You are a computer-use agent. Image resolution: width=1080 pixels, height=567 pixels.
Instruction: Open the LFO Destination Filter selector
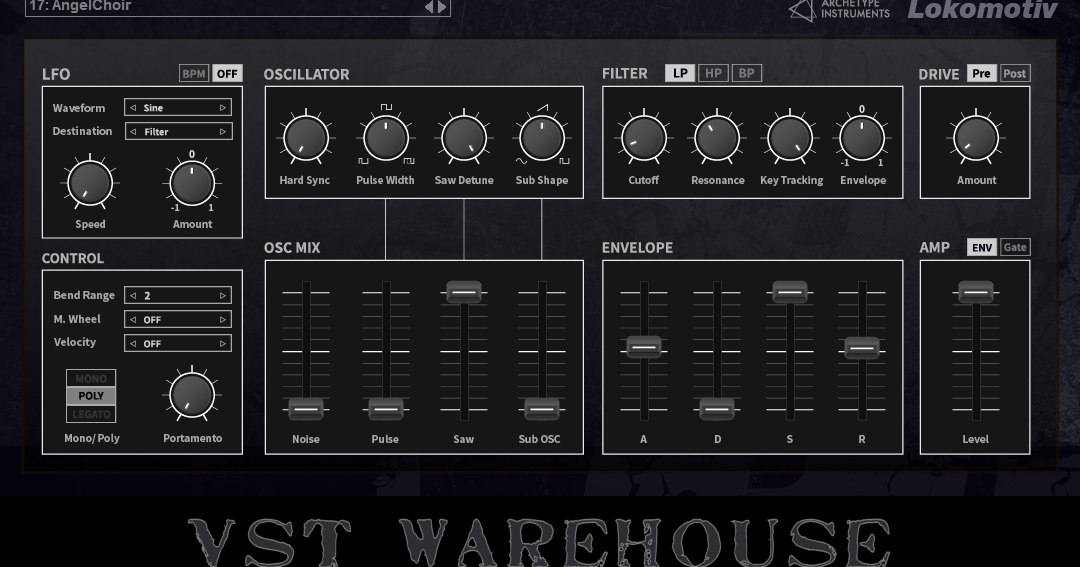[178, 132]
